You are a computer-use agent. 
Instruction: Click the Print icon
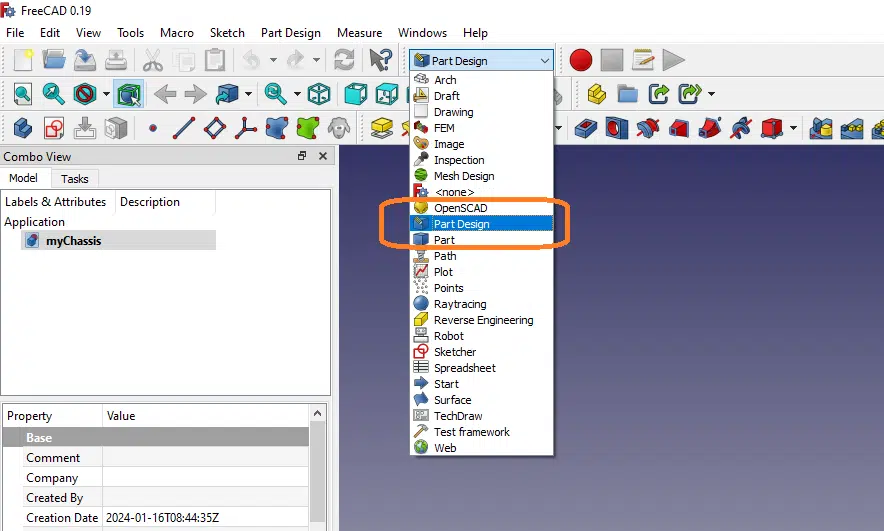pyautogui.click(x=116, y=60)
